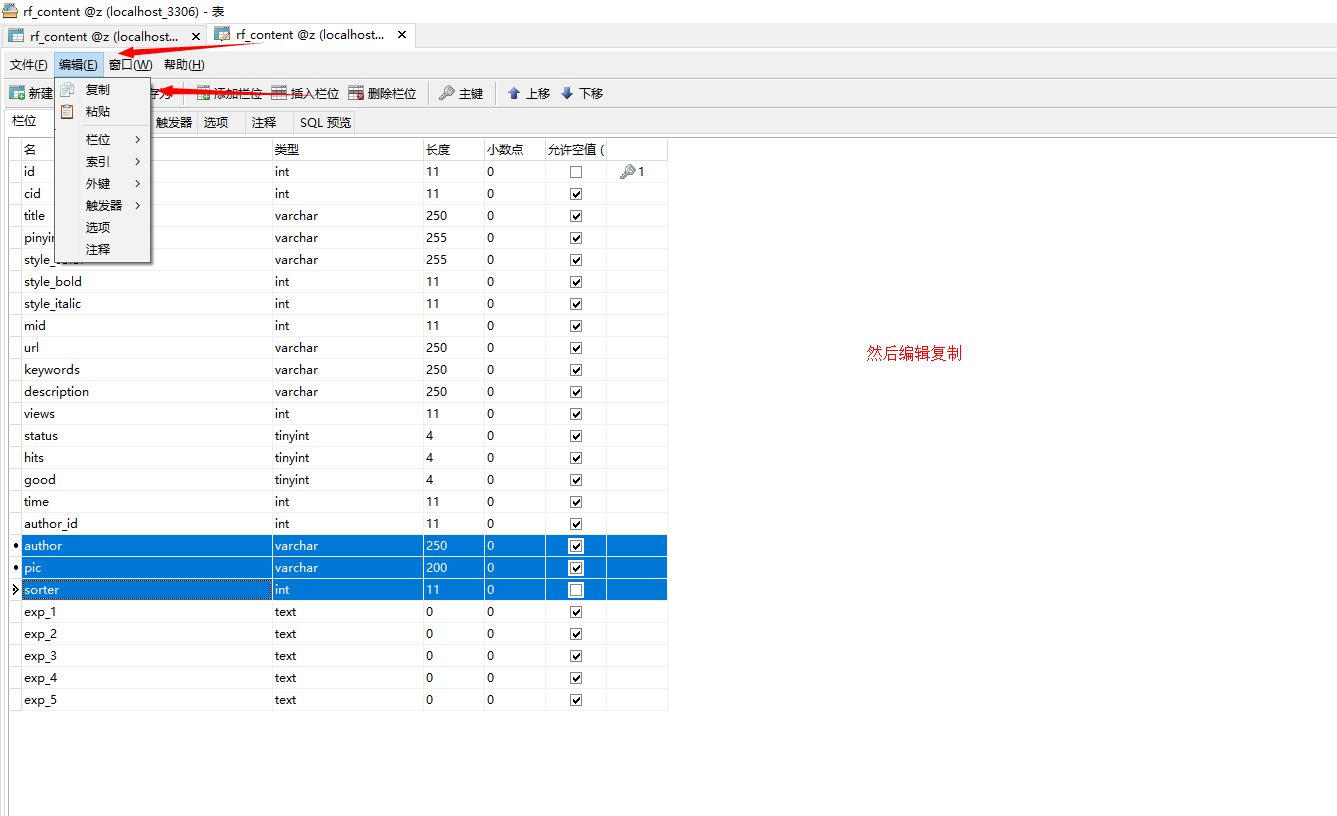
Task: Toggle allow-null checkbox for style_bold
Action: [x=576, y=282]
